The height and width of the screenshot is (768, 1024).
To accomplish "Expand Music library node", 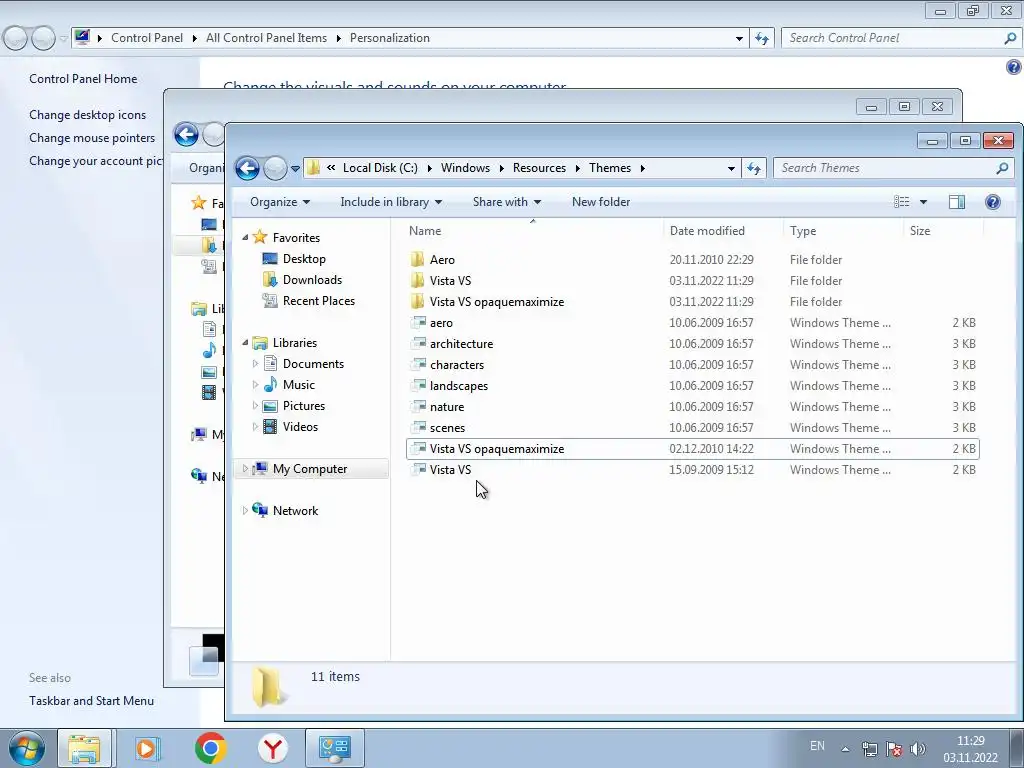I will pyautogui.click(x=255, y=385).
